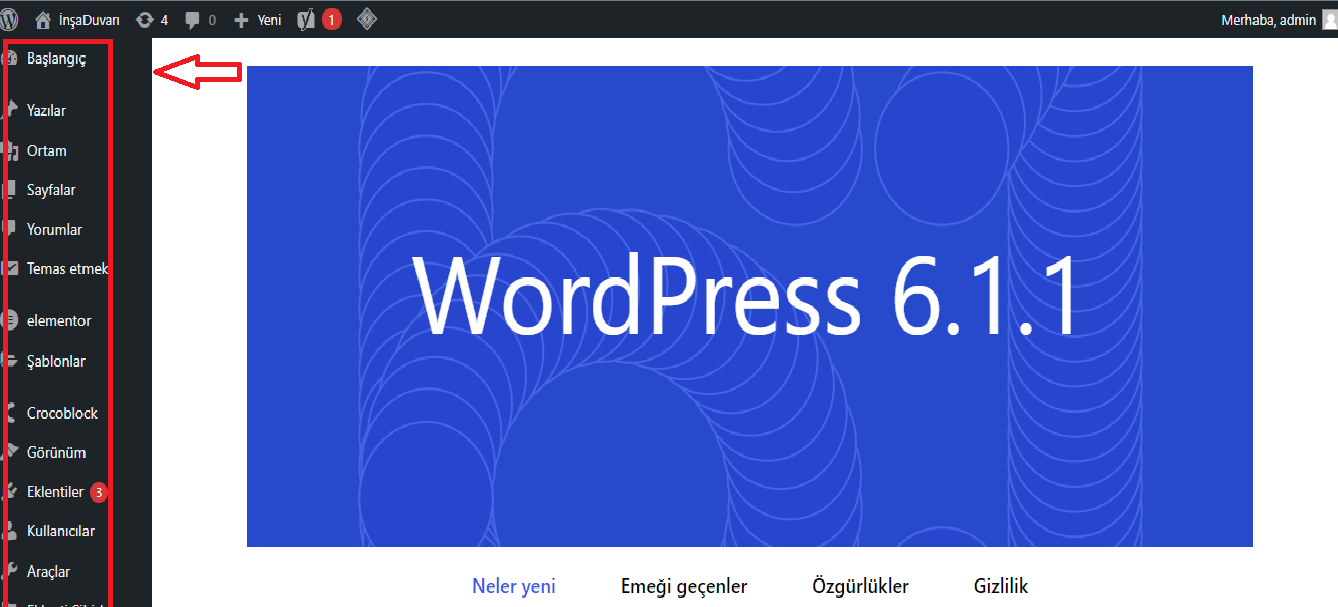Open Kullanıcılar users menu
Viewport: 1338px width, 607px height.
(x=61, y=531)
